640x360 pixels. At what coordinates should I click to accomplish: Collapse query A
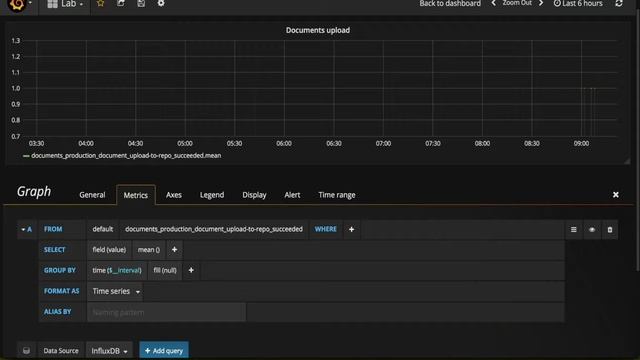tap(27, 229)
